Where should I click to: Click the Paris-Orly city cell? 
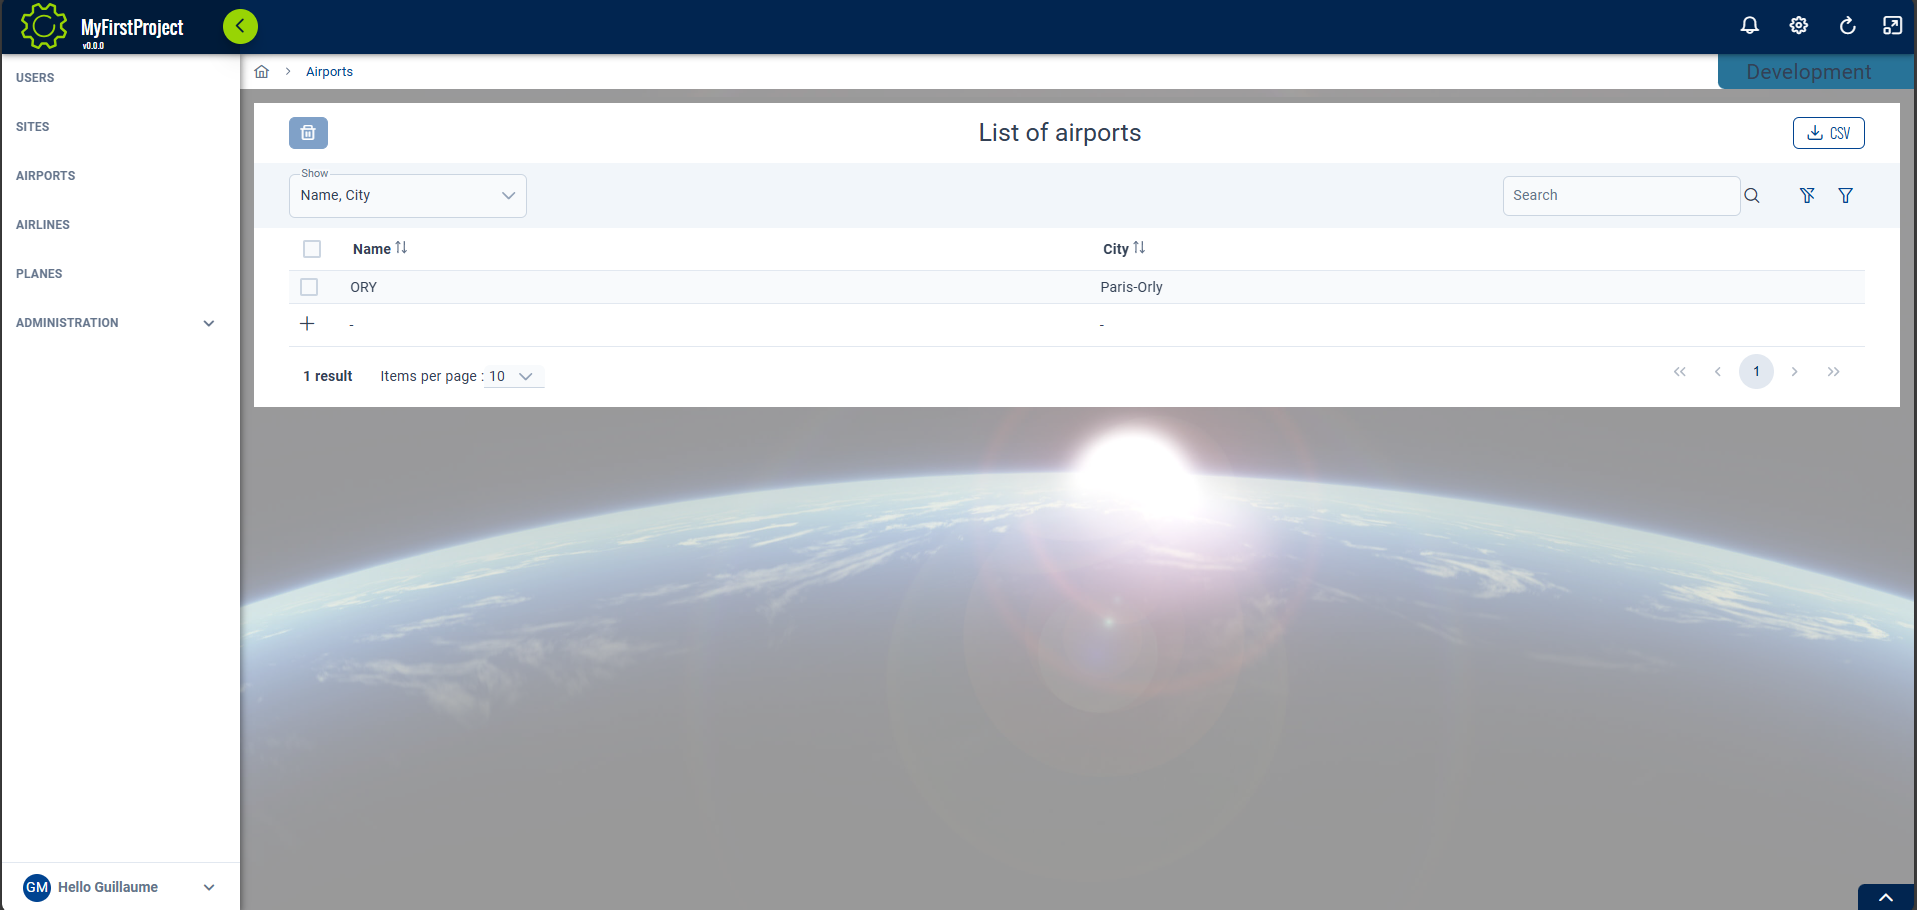1131,287
